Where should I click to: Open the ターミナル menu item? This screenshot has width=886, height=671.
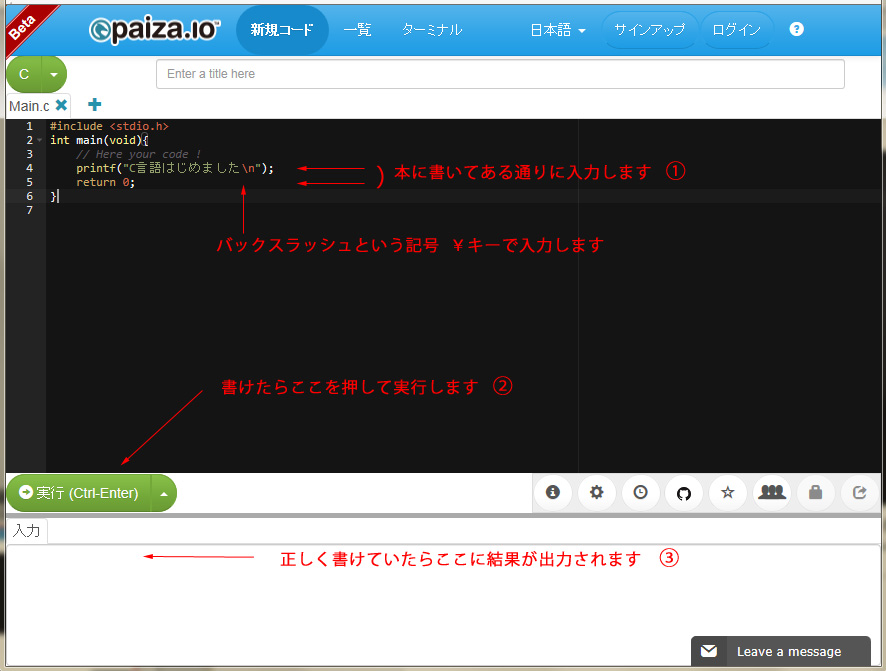click(432, 30)
